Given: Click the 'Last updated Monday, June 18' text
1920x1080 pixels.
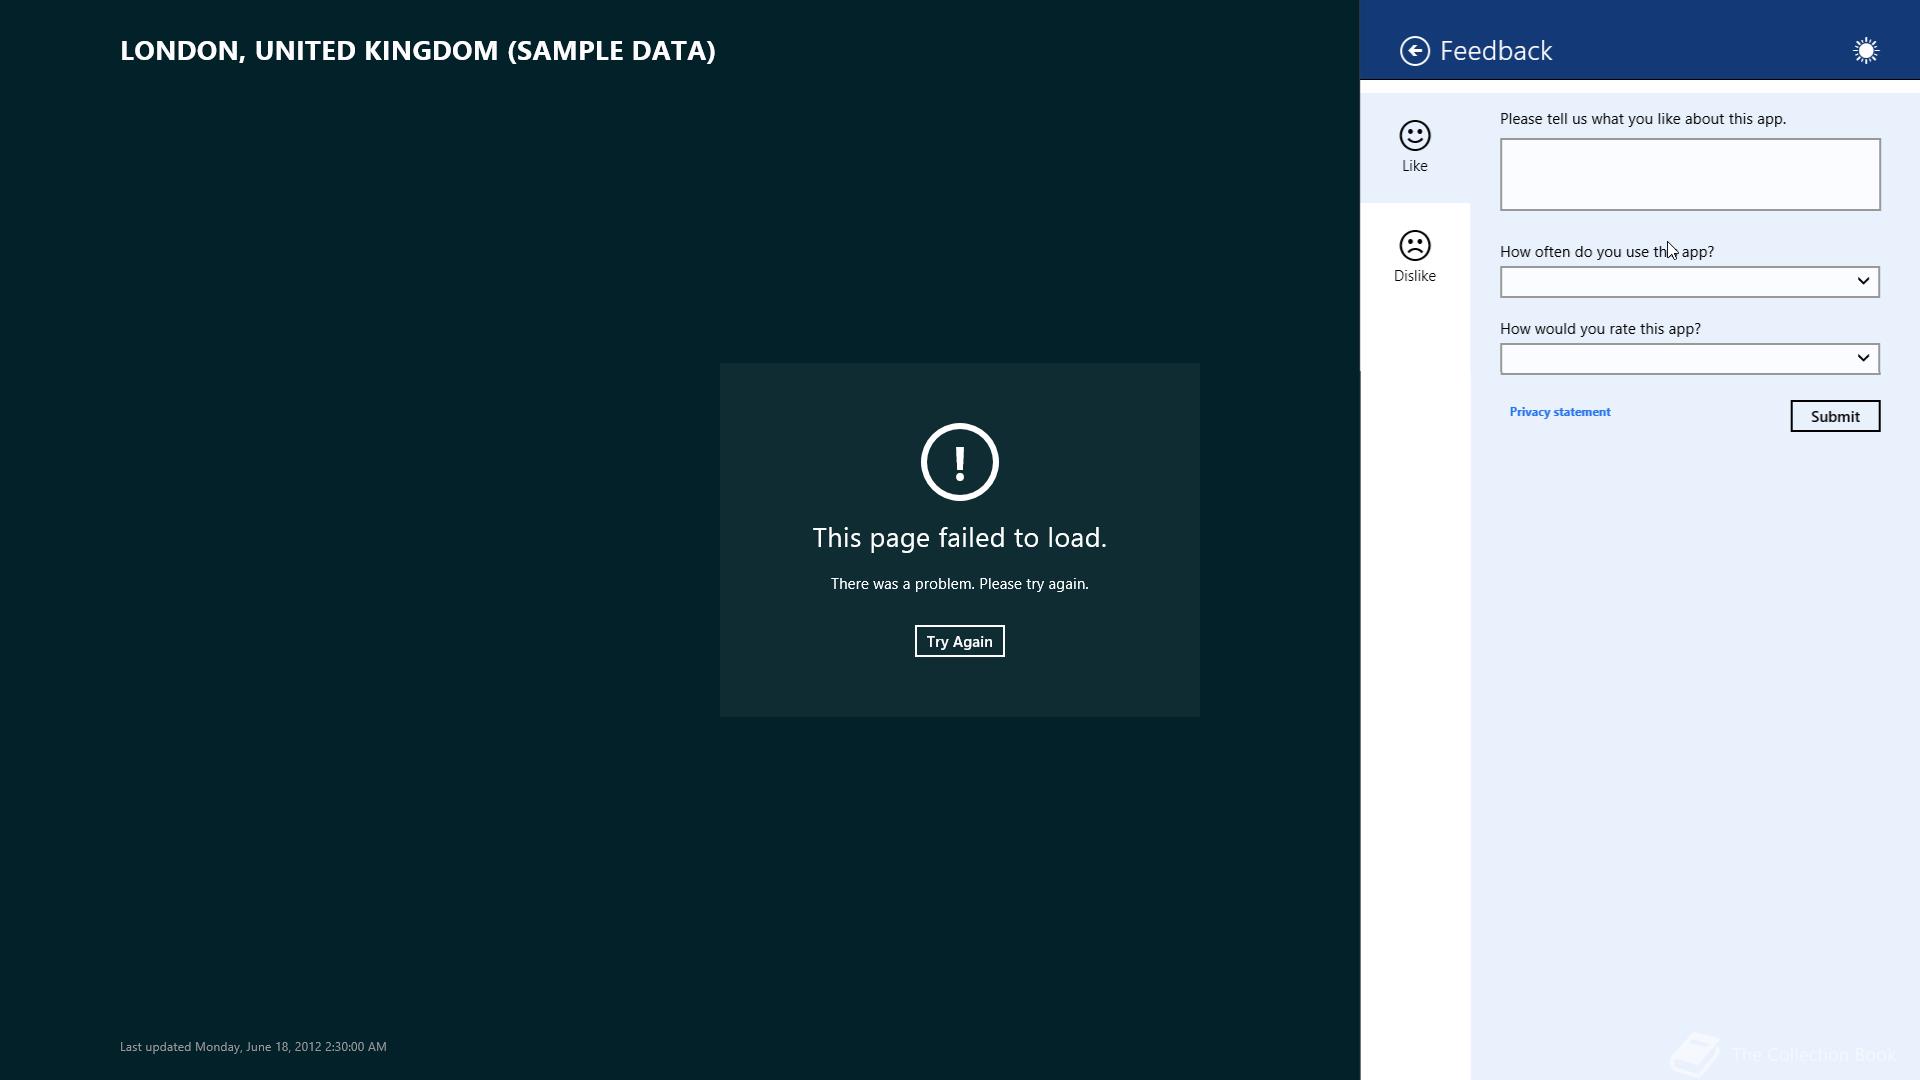Looking at the screenshot, I should point(253,1047).
